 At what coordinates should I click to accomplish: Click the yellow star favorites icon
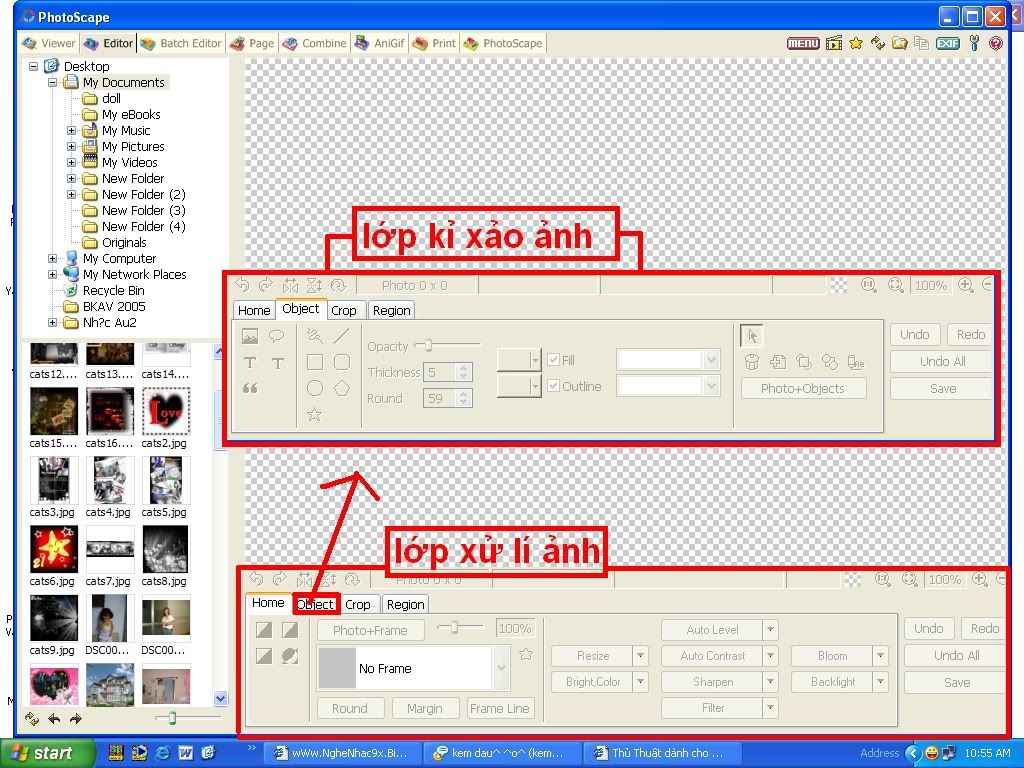[x=856, y=43]
